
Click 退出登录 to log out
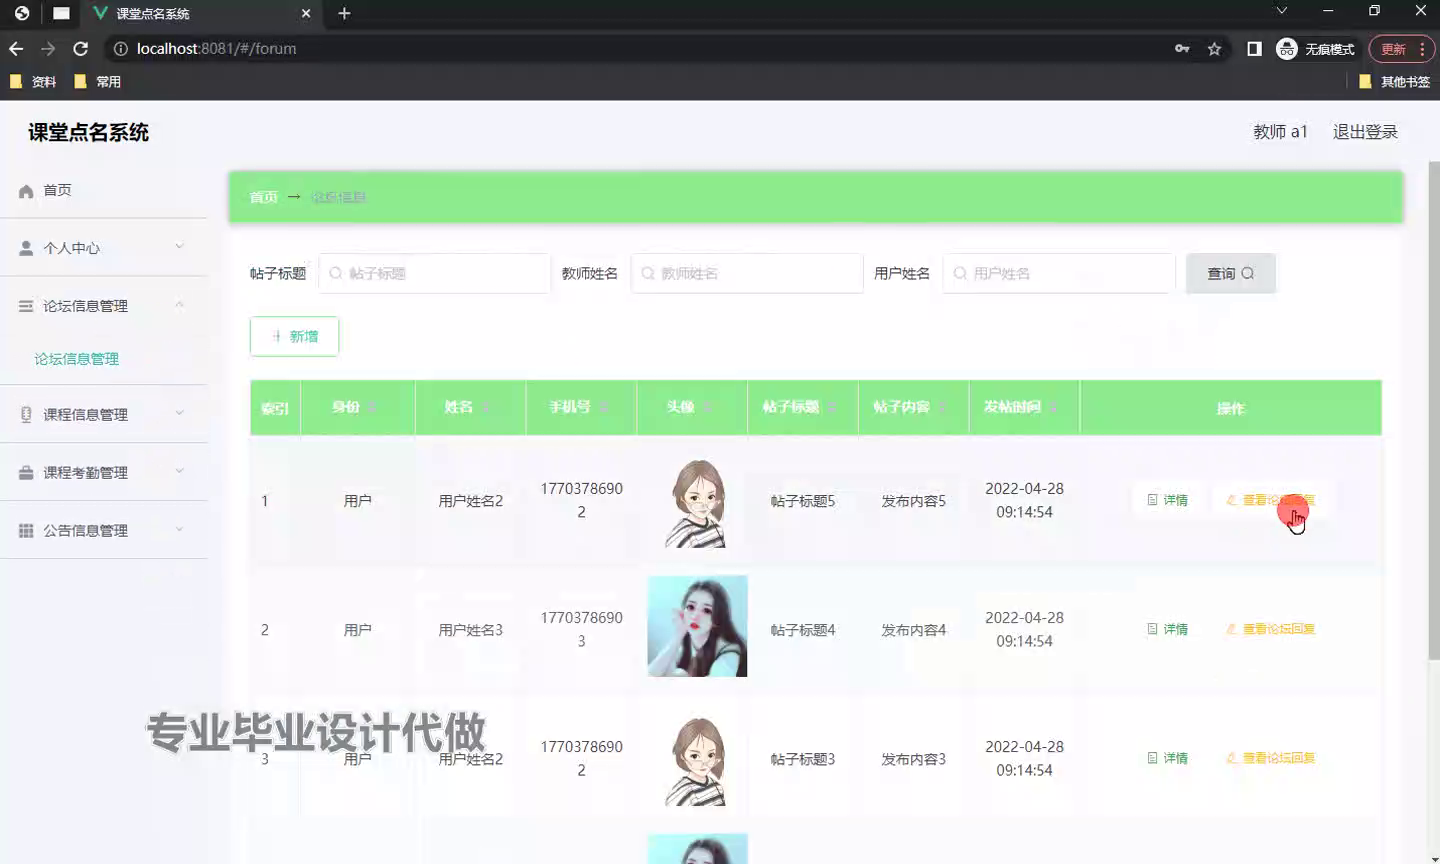click(x=1365, y=132)
